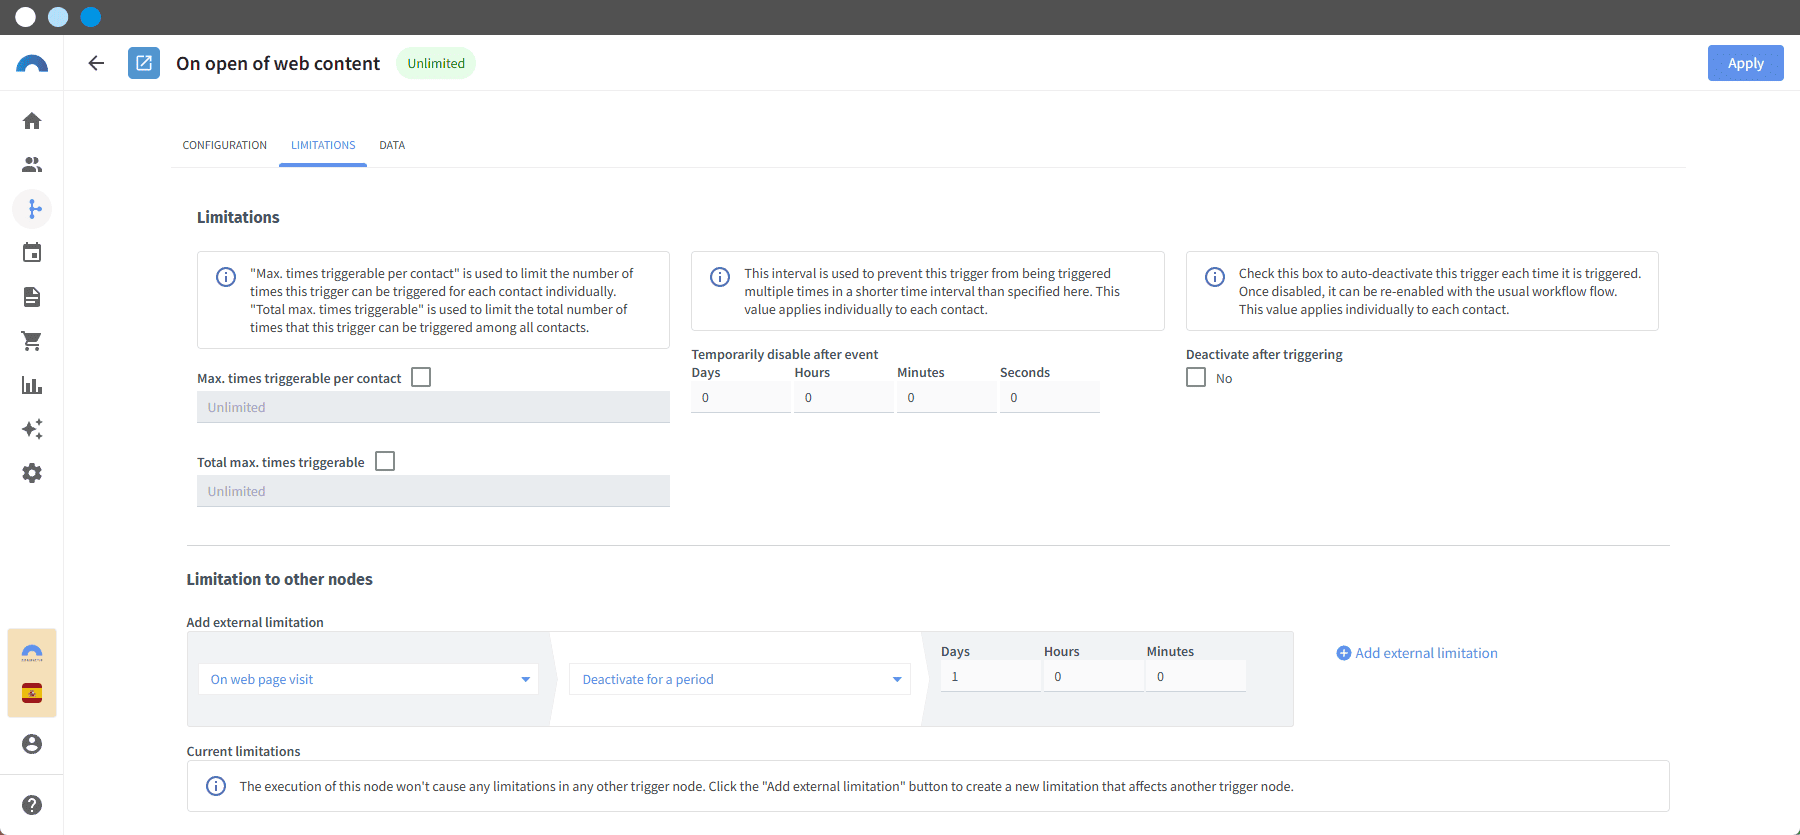Click the 'Current limitations' label
This screenshot has width=1800, height=835.
pos(243,751)
